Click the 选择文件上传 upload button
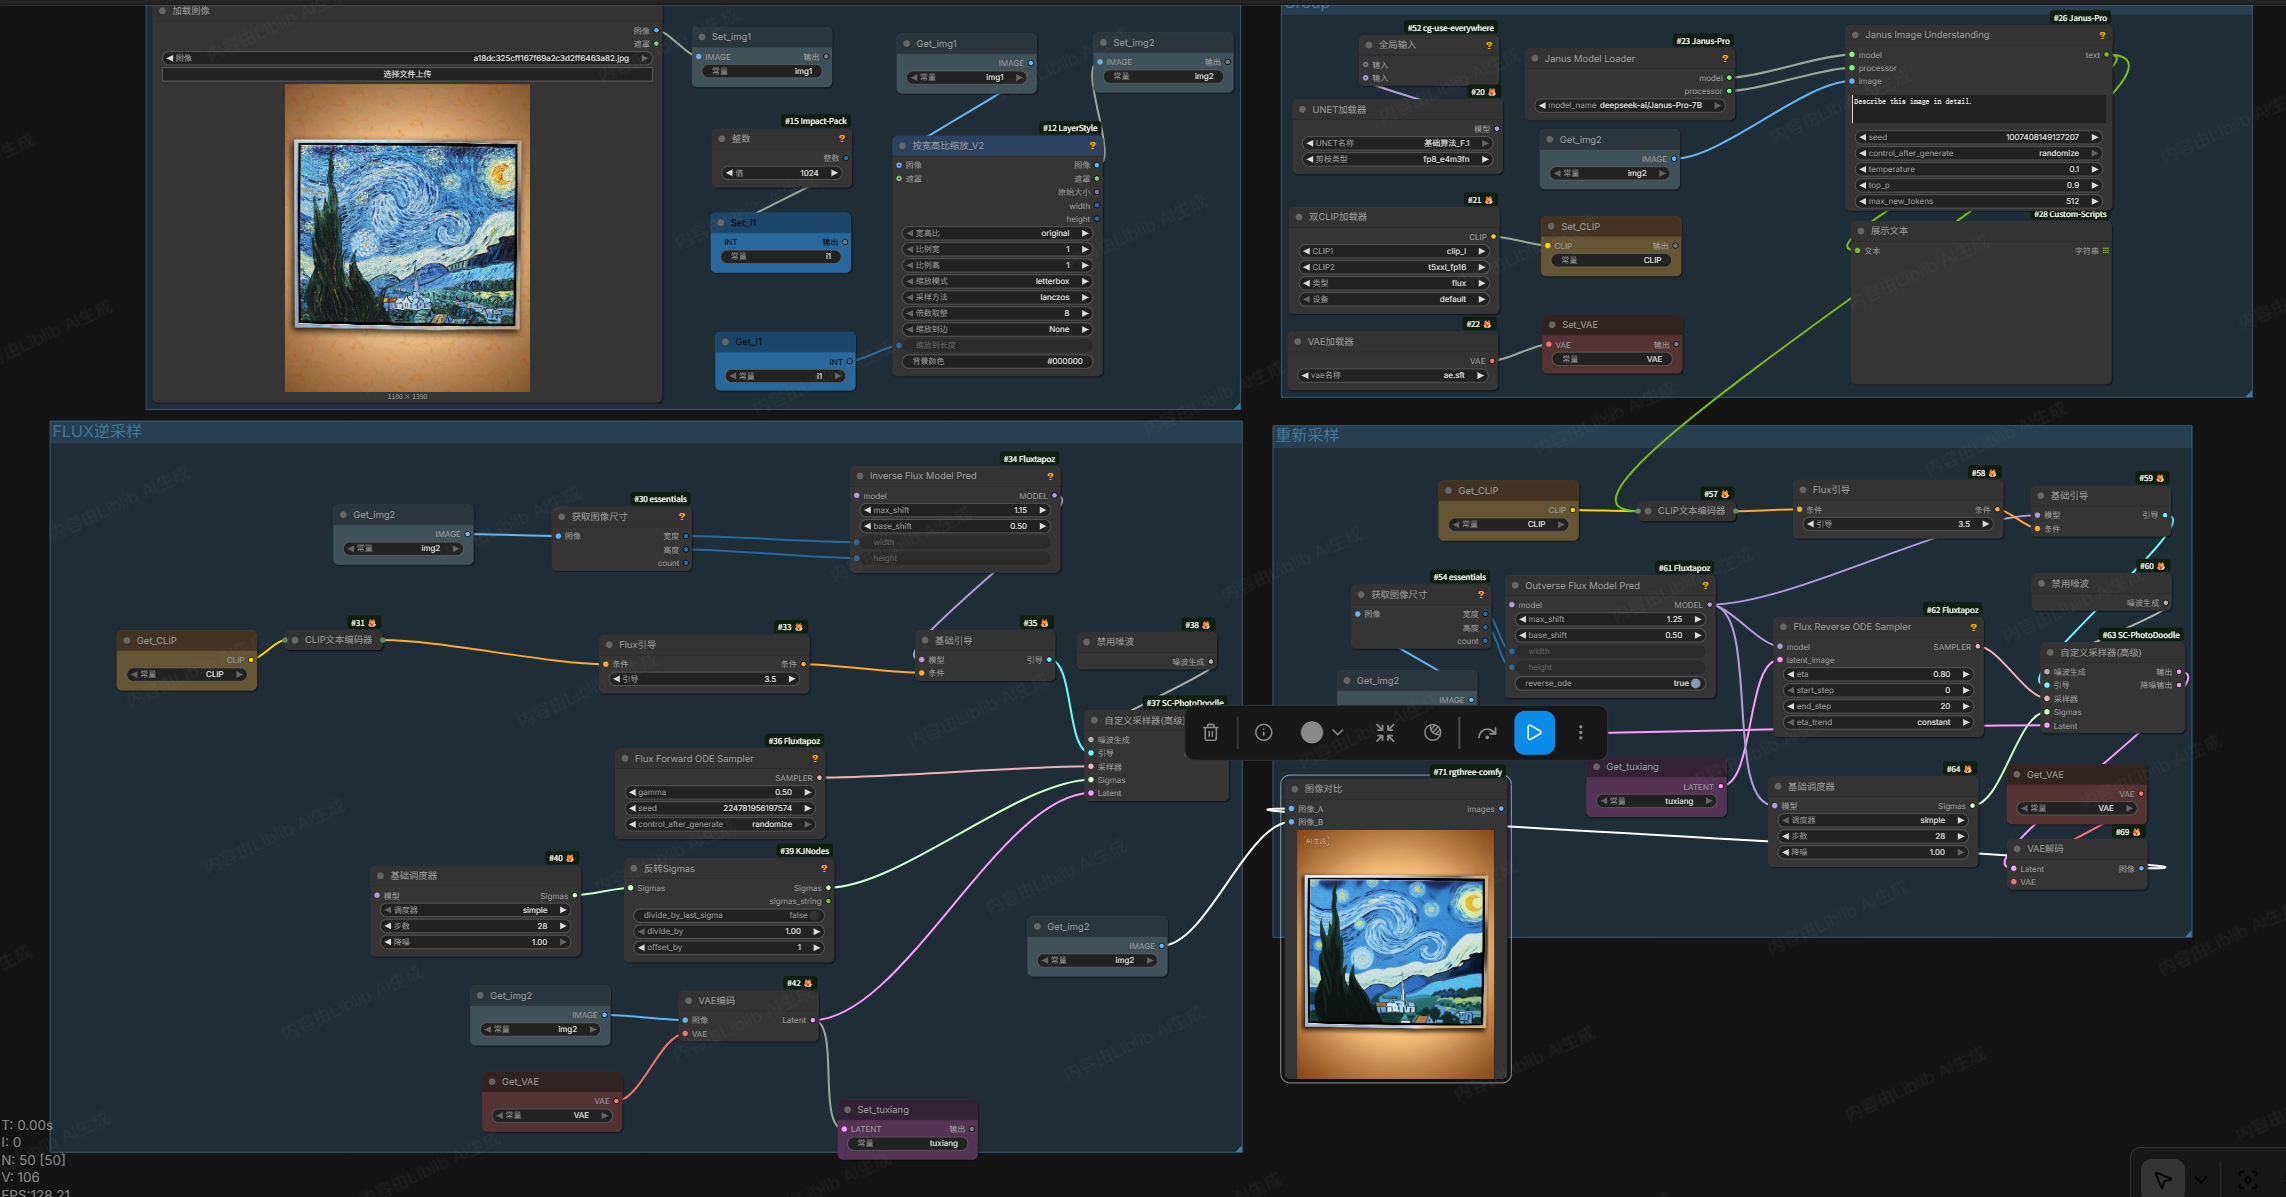 coord(407,75)
